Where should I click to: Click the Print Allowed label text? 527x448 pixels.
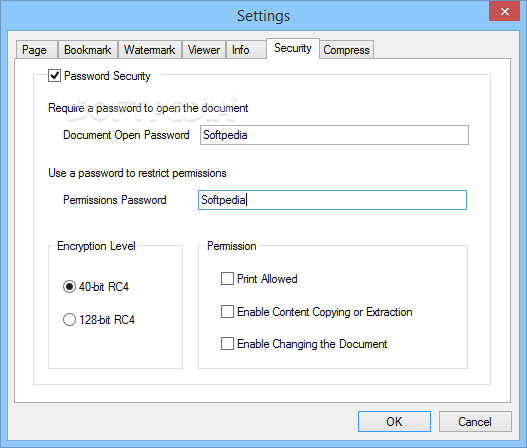point(267,279)
